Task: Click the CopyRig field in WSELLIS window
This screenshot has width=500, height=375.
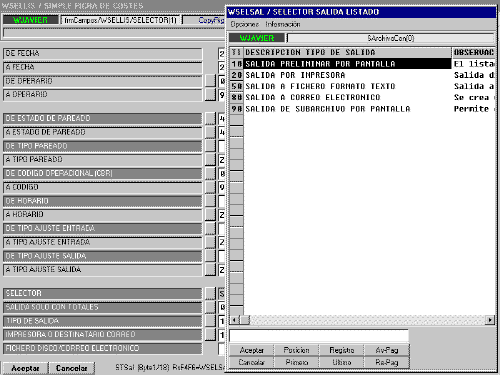Action: [204, 20]
